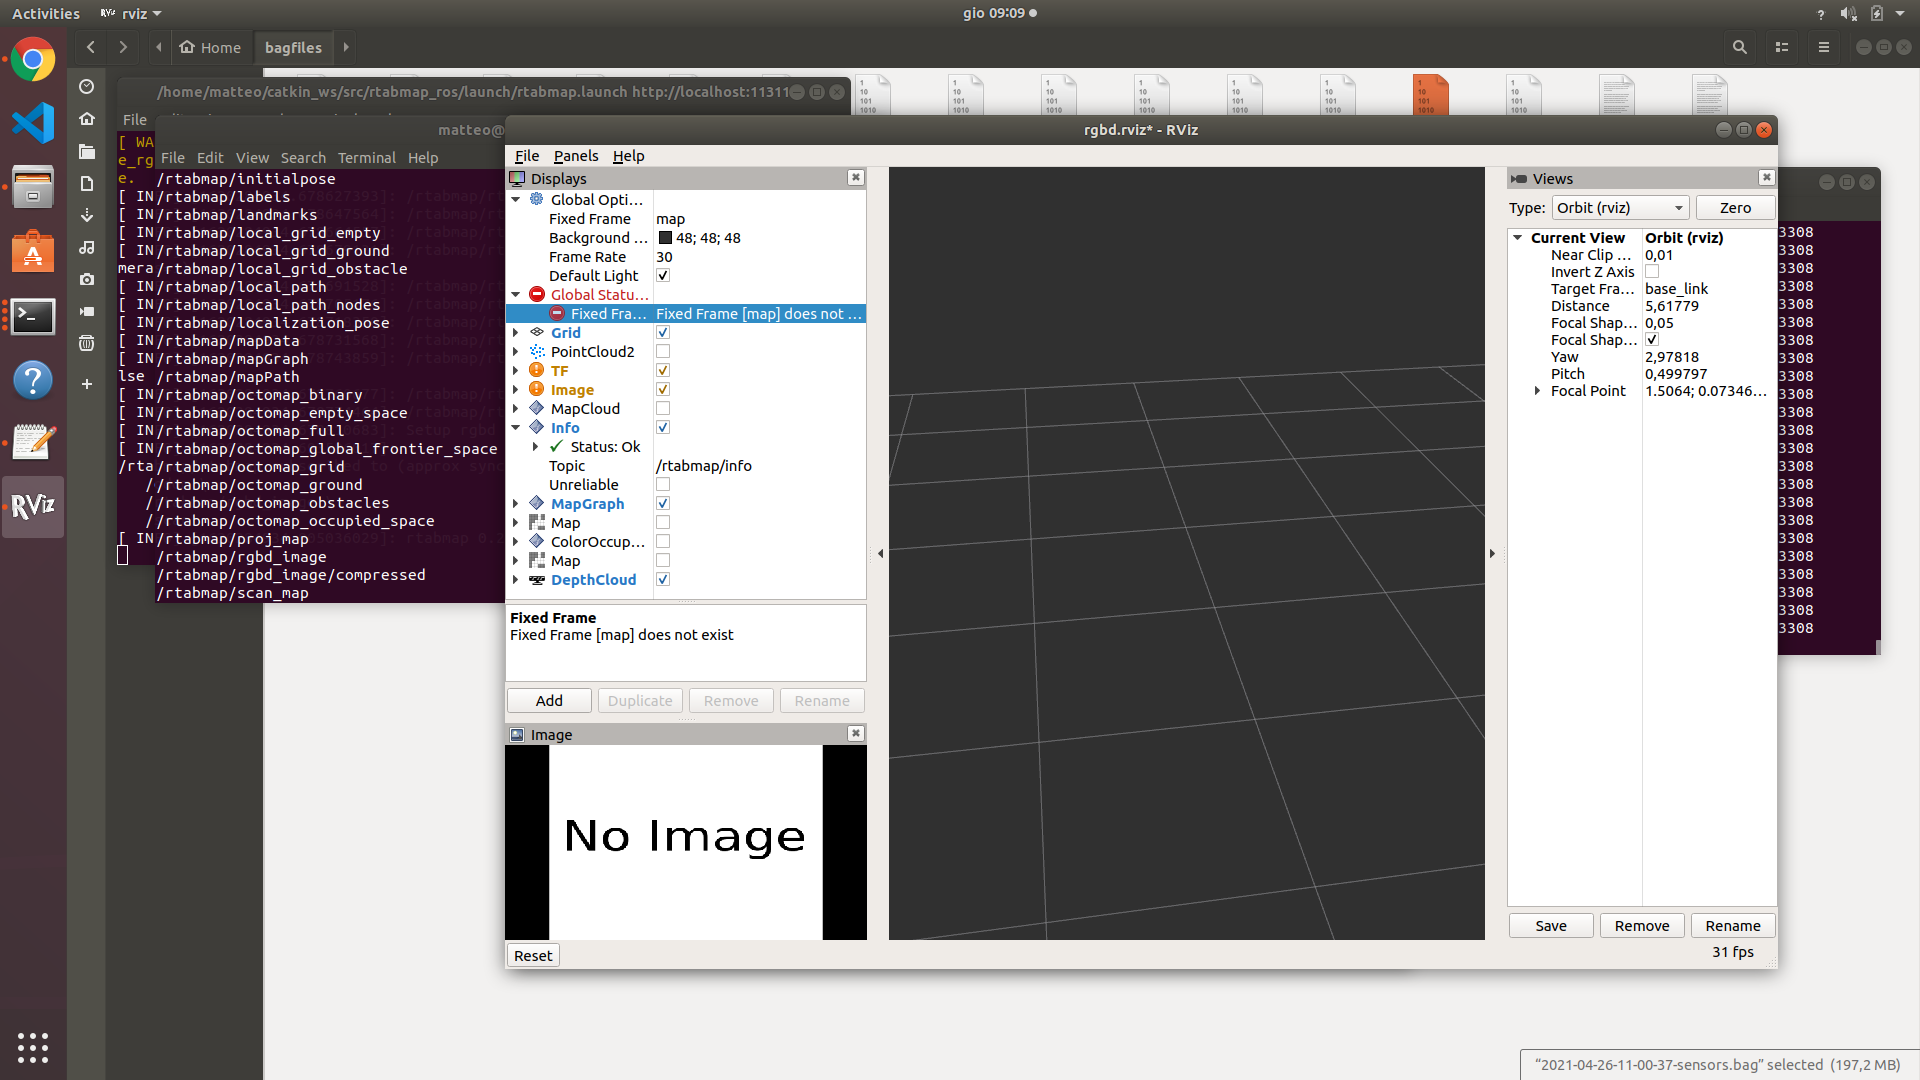The height and width of the screenshot is (1080, 1920).
Task: Click the DepthCloud display icon
Action: pos(537,580)
